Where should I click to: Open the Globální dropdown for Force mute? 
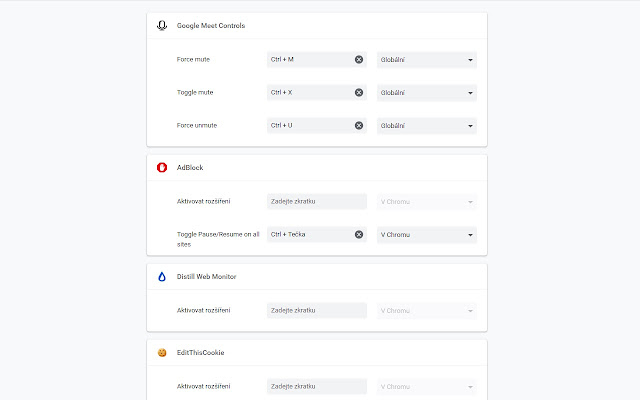tap(427, 60)
